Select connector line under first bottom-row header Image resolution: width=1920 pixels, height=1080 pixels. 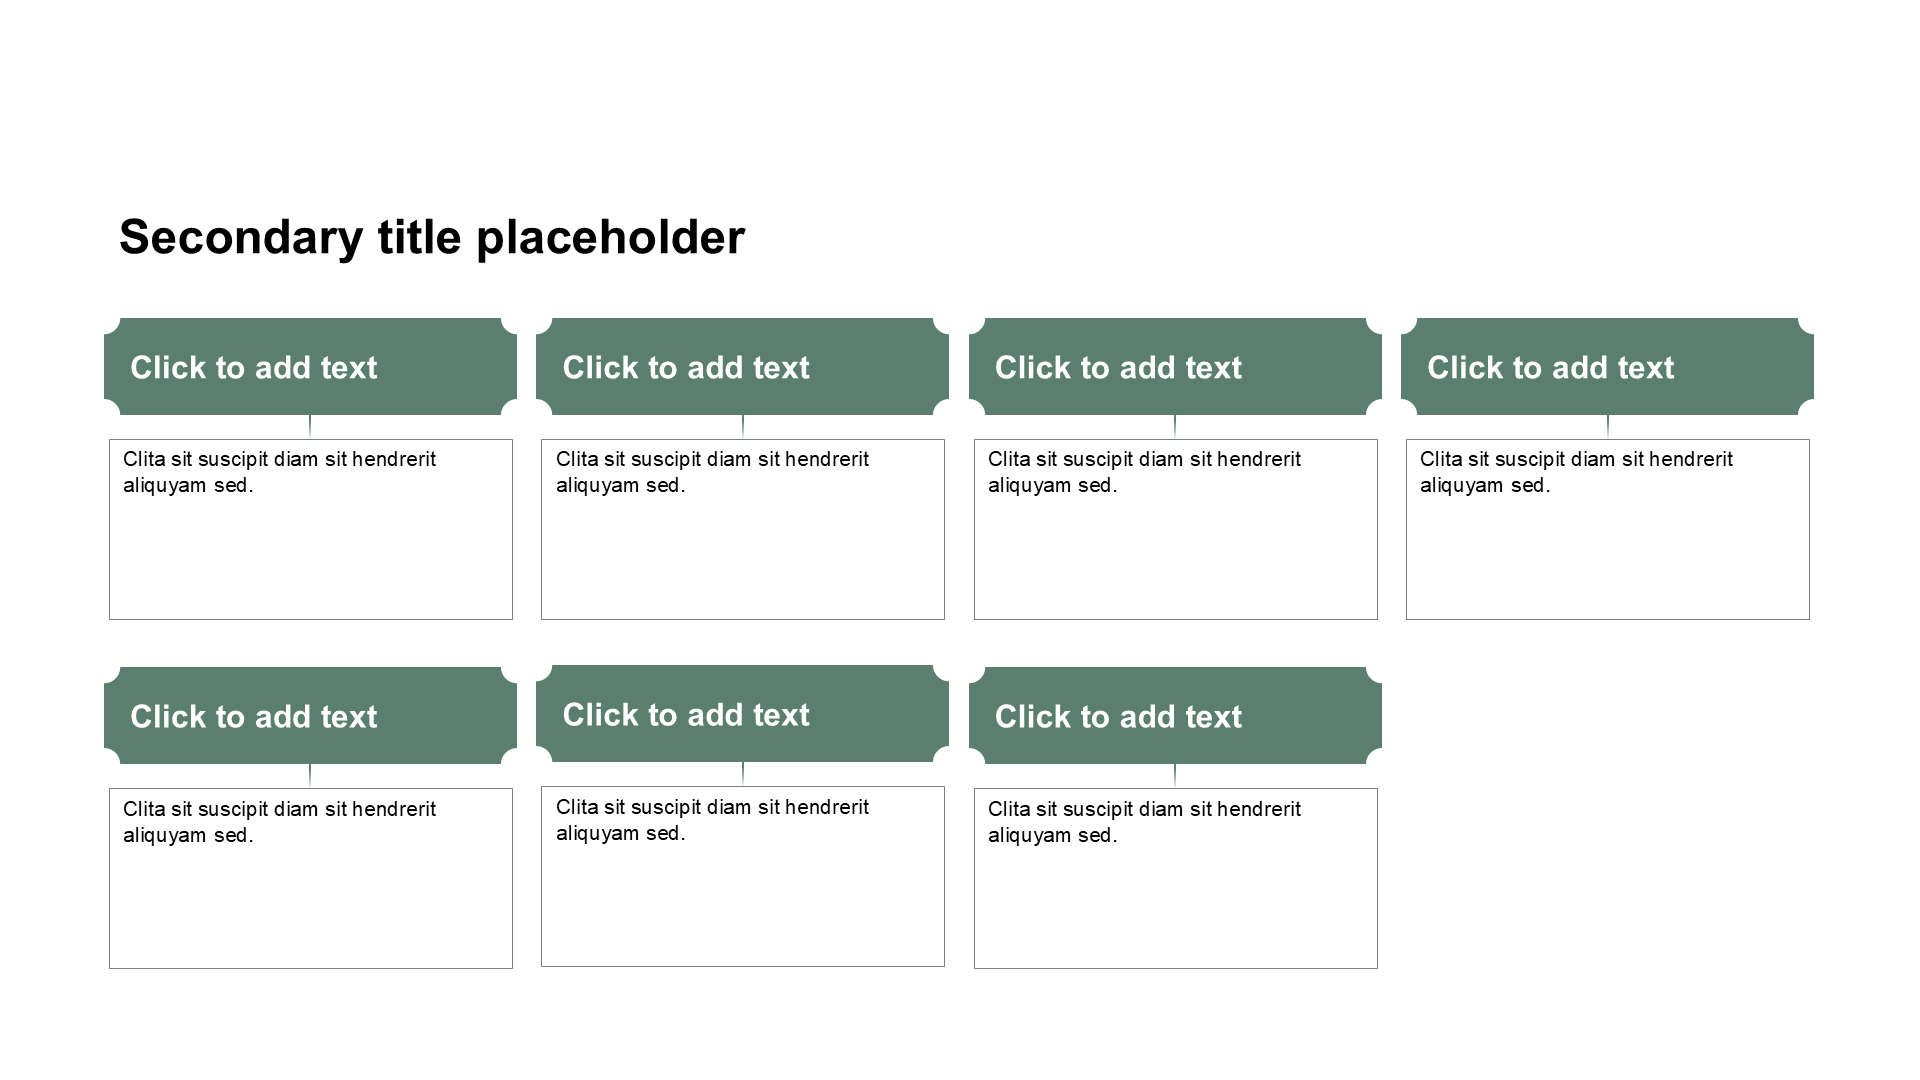click(310, 776)
